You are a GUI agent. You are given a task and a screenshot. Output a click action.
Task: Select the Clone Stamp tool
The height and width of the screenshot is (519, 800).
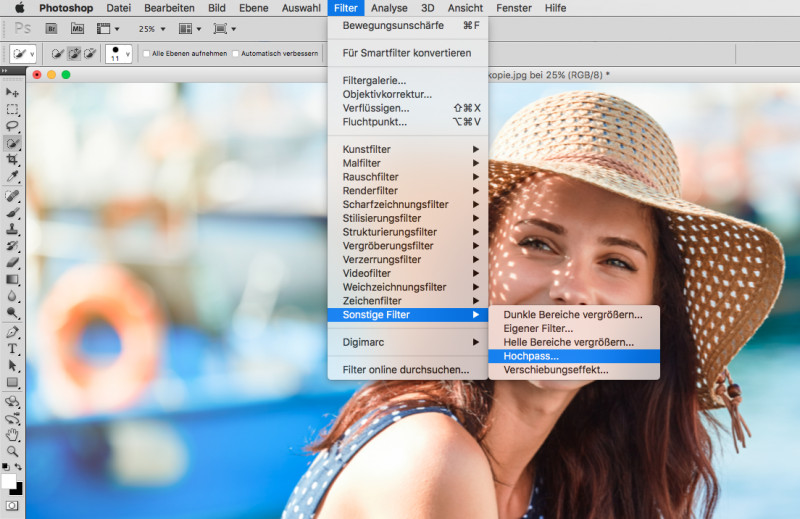pos(12,229)
